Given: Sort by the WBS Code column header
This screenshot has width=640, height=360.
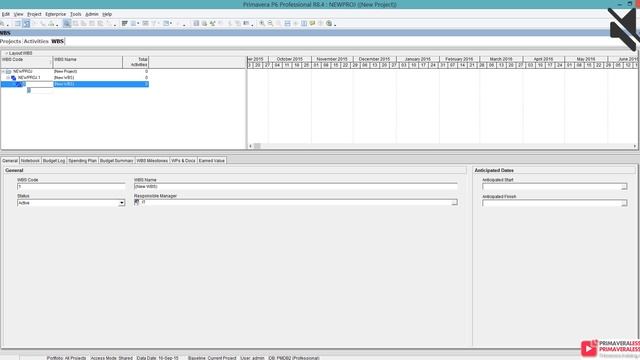Looking at the screenshot, I should pyautogui.click(x=27, y=62).
